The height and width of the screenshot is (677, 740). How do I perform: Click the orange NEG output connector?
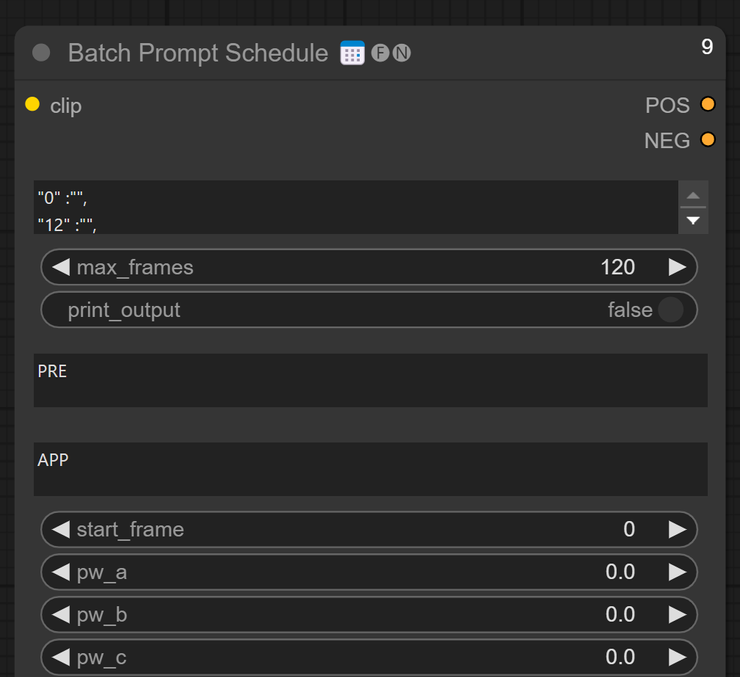click(x=707, y=140)
